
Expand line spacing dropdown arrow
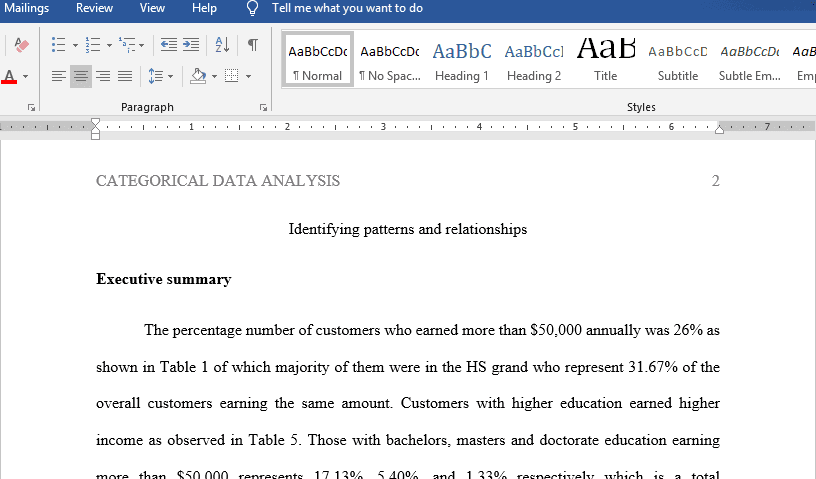click(171, 77)
